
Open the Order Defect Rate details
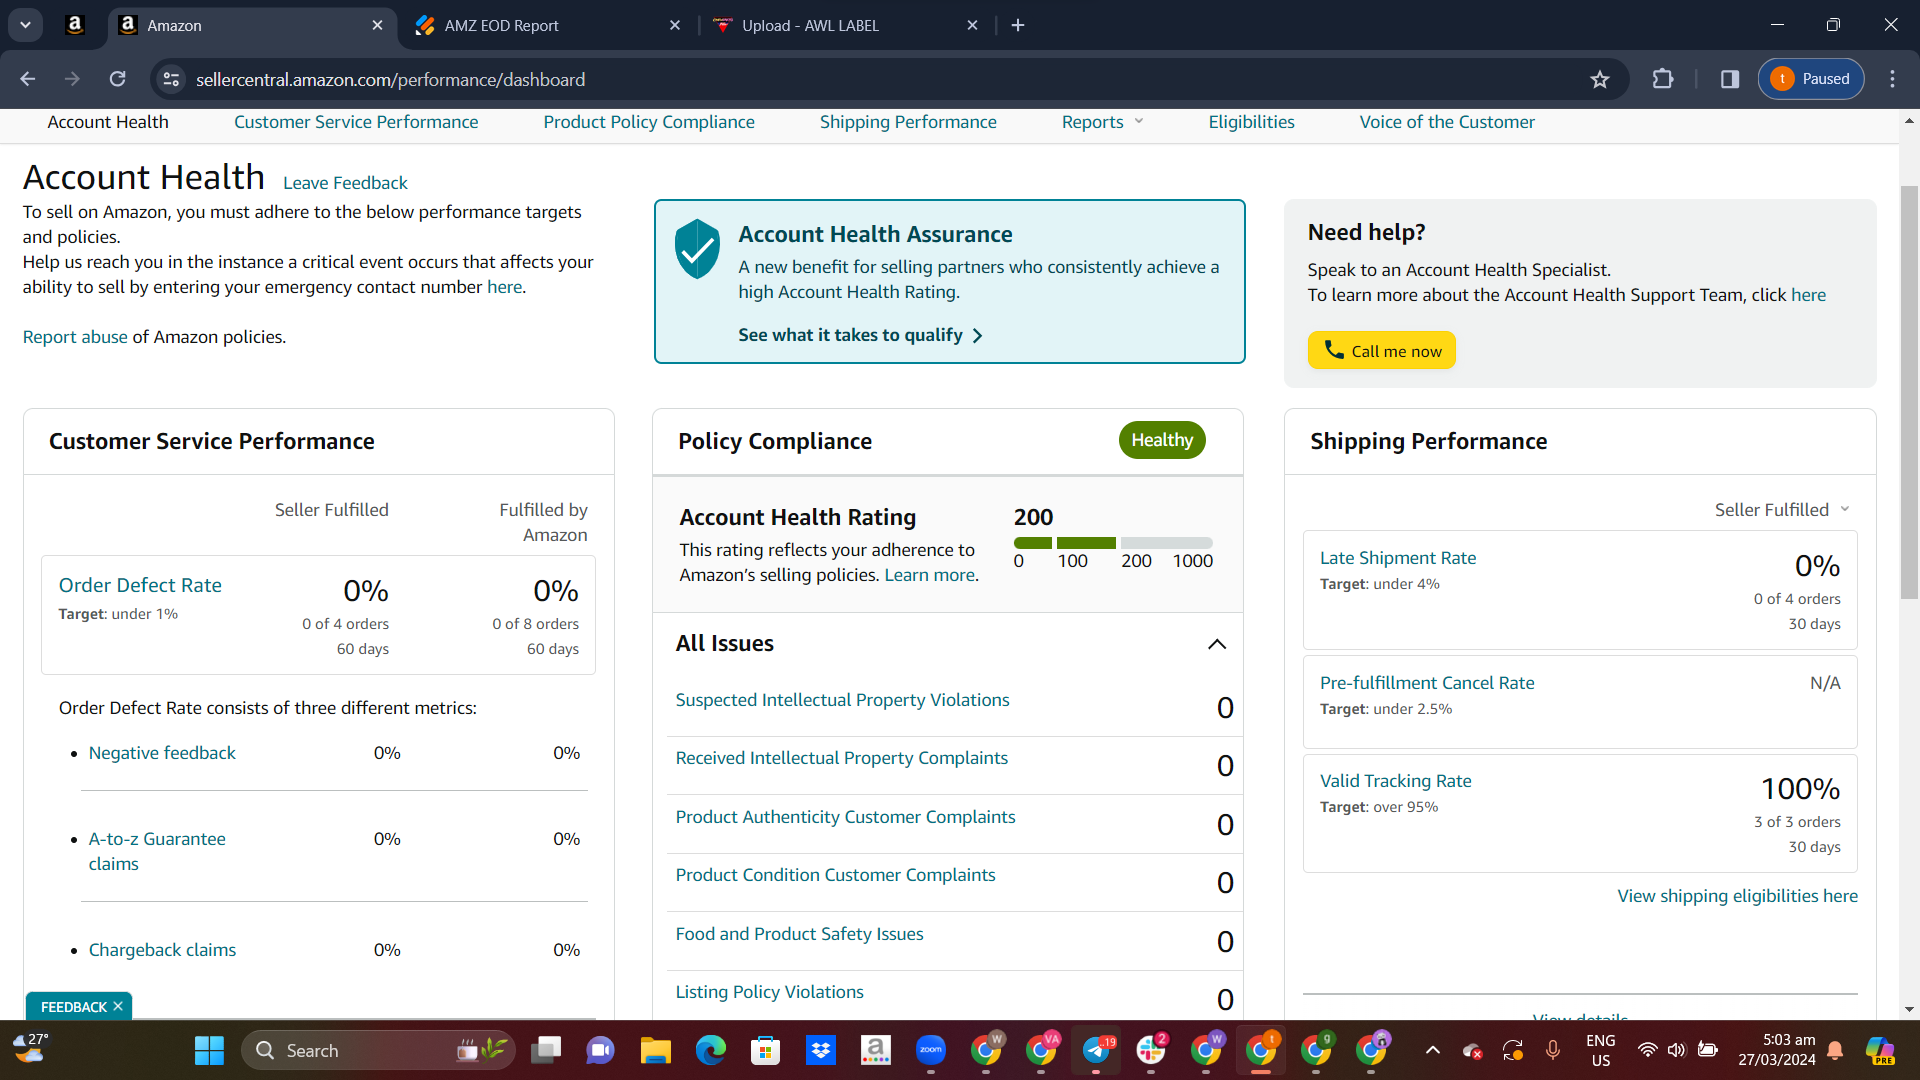[140, 585]
